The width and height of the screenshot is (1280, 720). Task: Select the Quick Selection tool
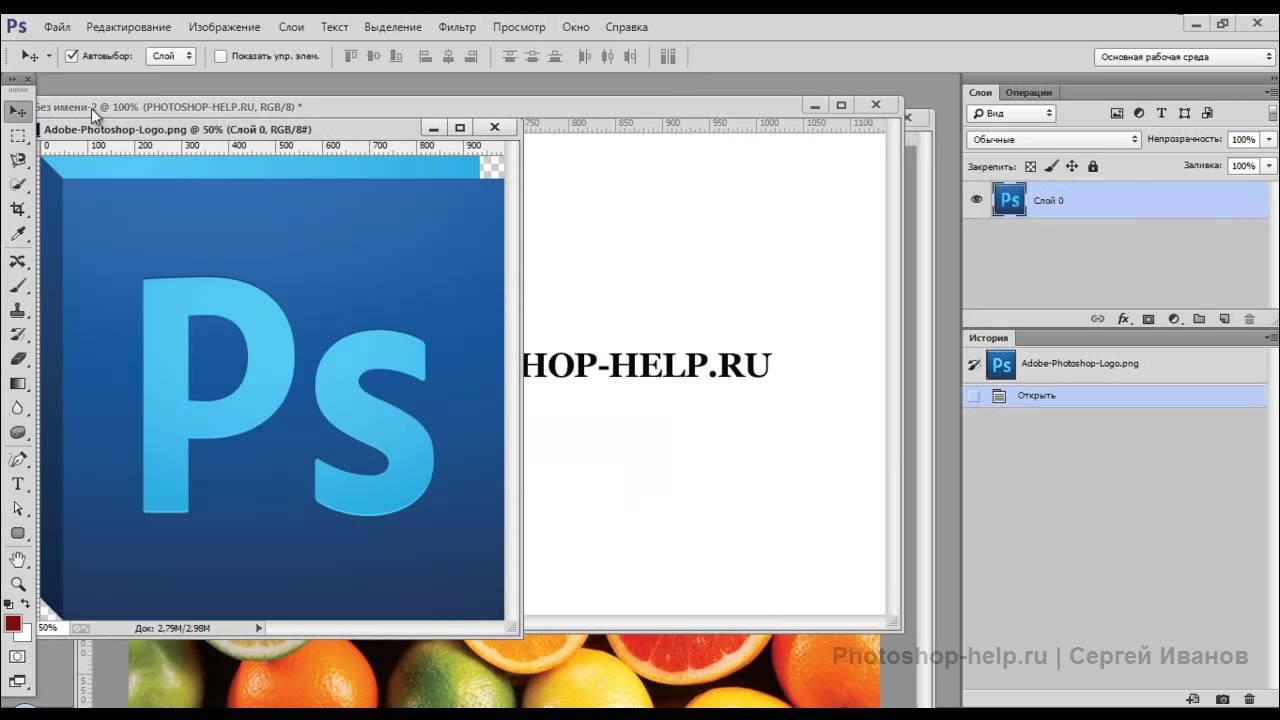pyautogui.click(x=18, y=184)
